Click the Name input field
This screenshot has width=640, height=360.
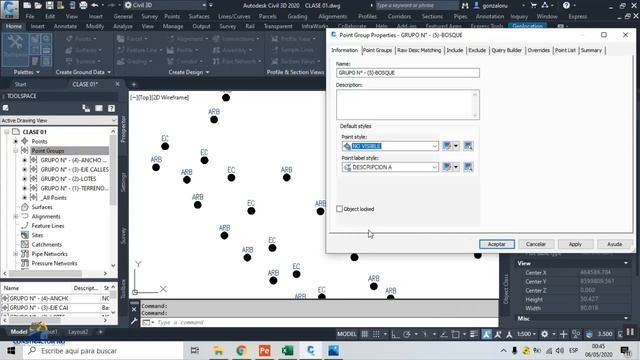[x=408, y=73]
